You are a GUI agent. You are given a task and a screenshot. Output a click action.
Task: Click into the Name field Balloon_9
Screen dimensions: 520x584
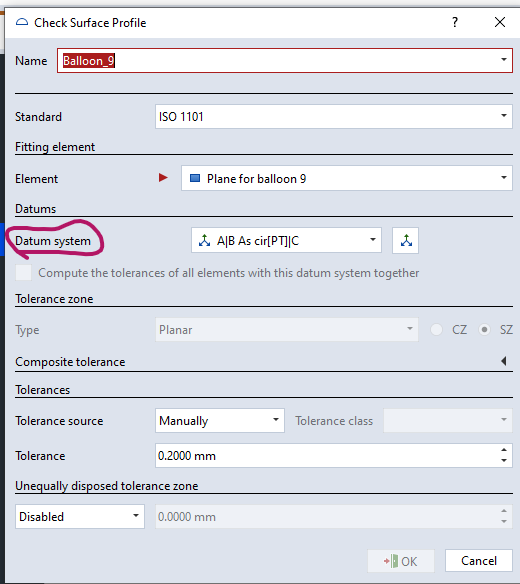pos(285,60)
